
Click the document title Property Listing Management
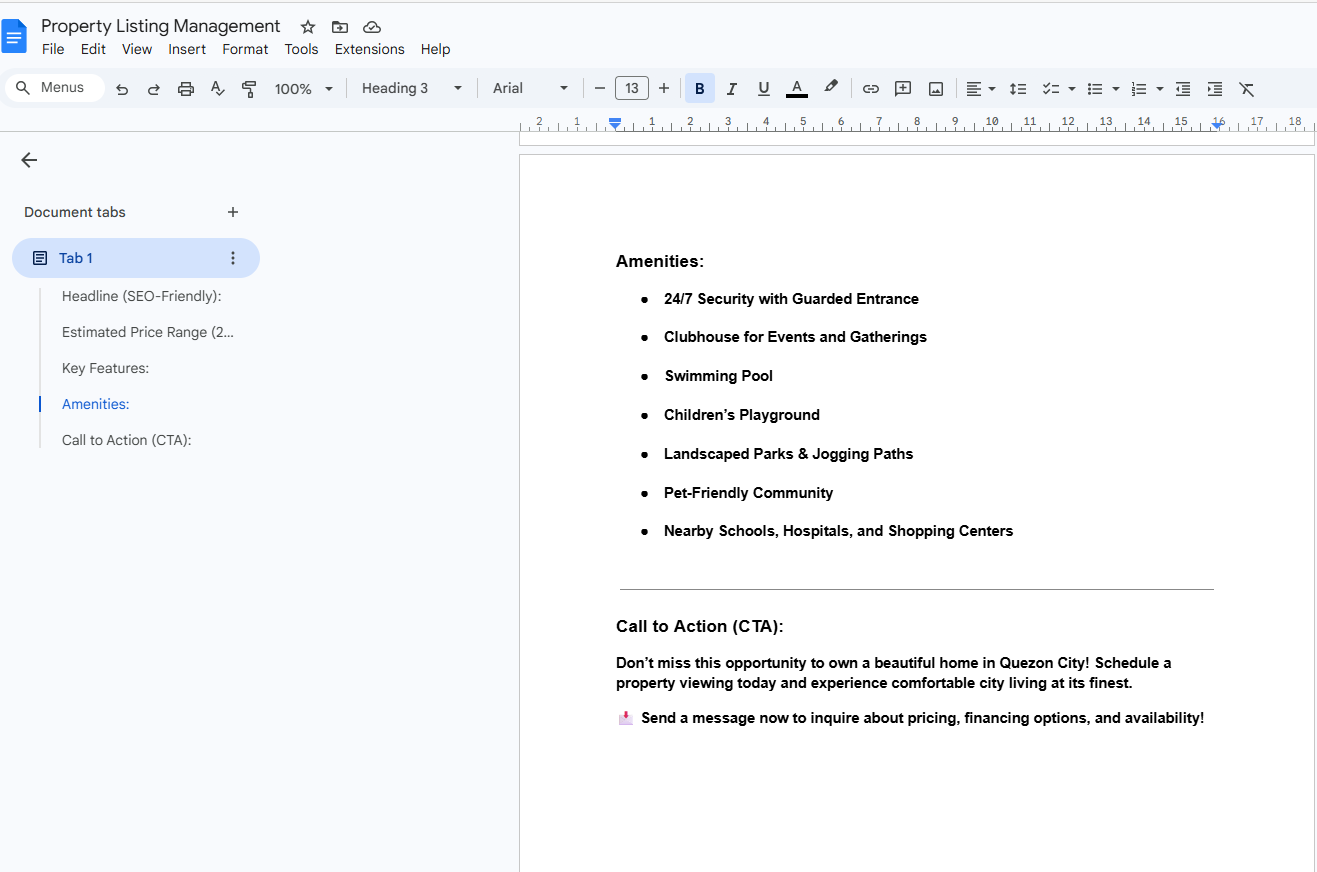[161, 26]
